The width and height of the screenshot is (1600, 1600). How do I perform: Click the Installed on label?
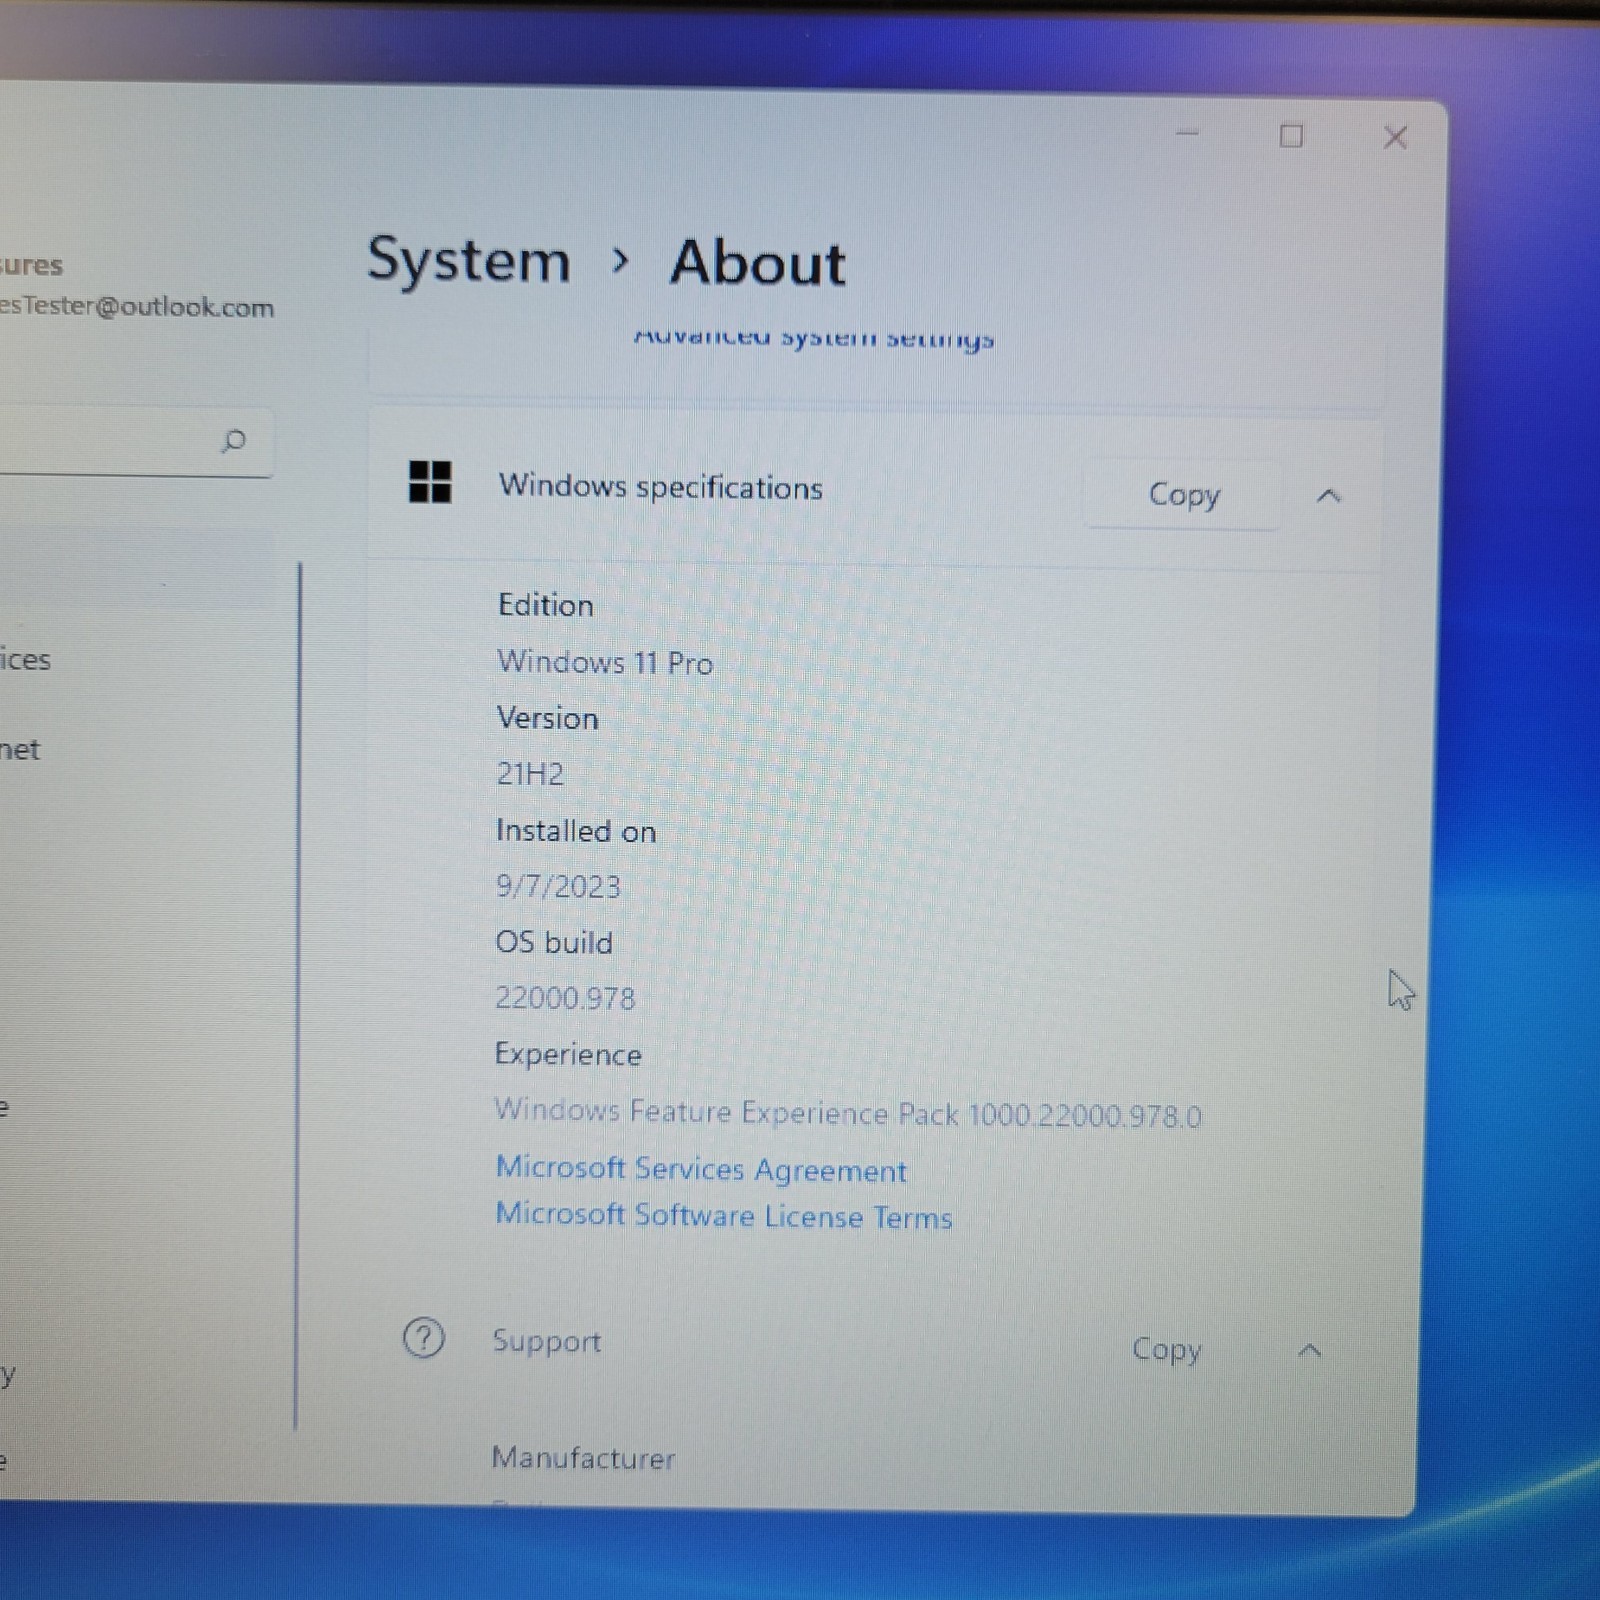pyautogui.click(x=576, y=831)
